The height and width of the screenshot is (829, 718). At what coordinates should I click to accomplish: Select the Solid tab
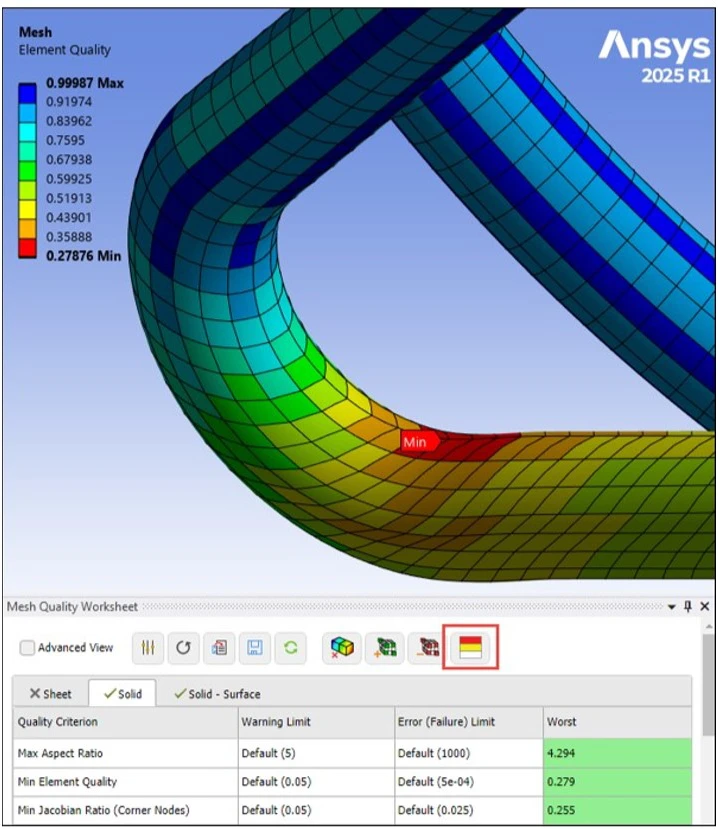tap(123, 694)
